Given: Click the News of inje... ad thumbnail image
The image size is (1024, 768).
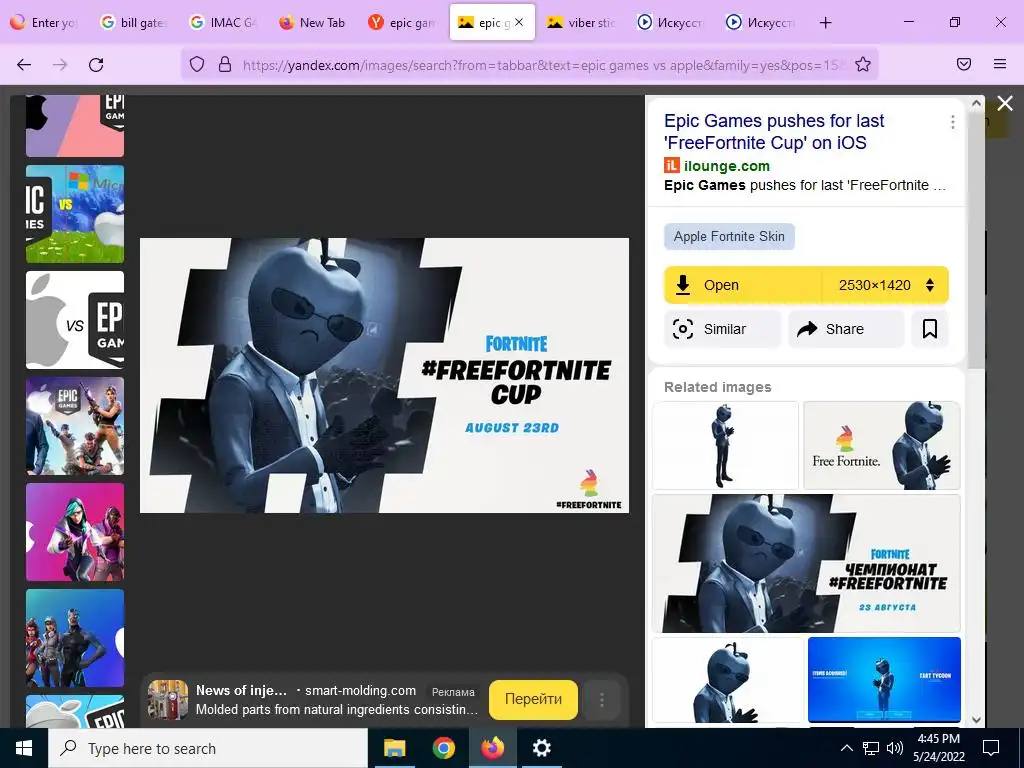Looking at the screenshot, I should click(168, 699).
